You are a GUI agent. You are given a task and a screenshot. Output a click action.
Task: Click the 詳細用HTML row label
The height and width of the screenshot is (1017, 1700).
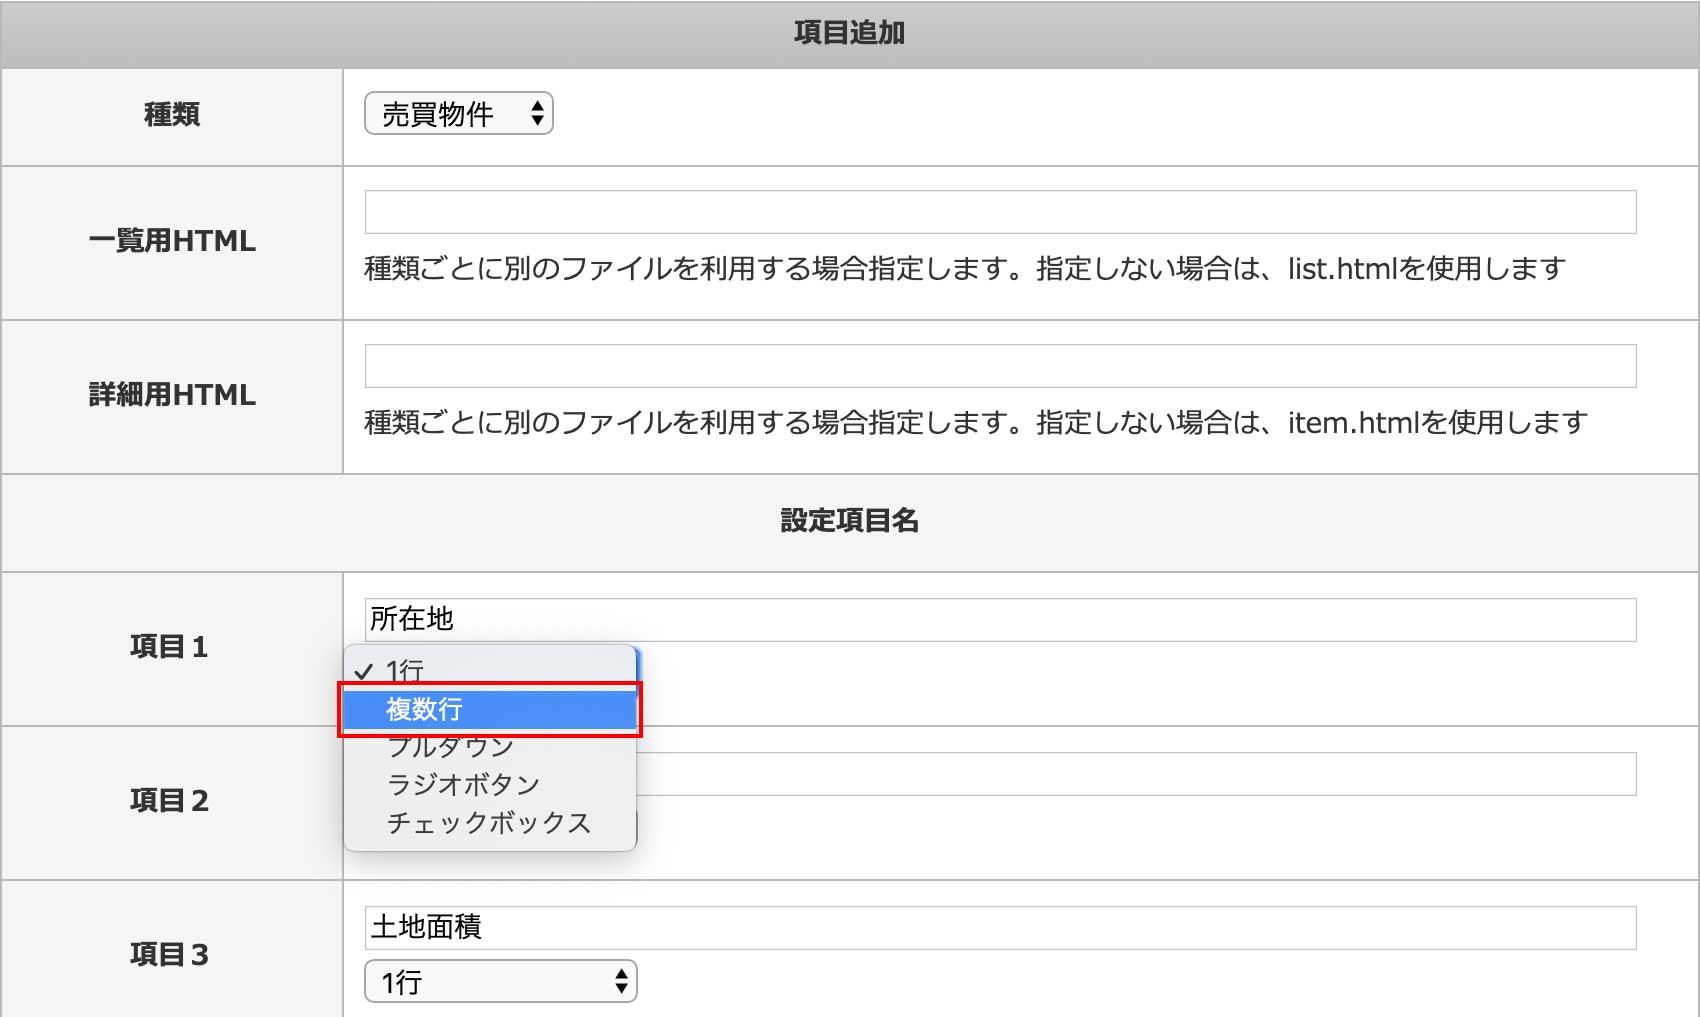coord(172,395)
